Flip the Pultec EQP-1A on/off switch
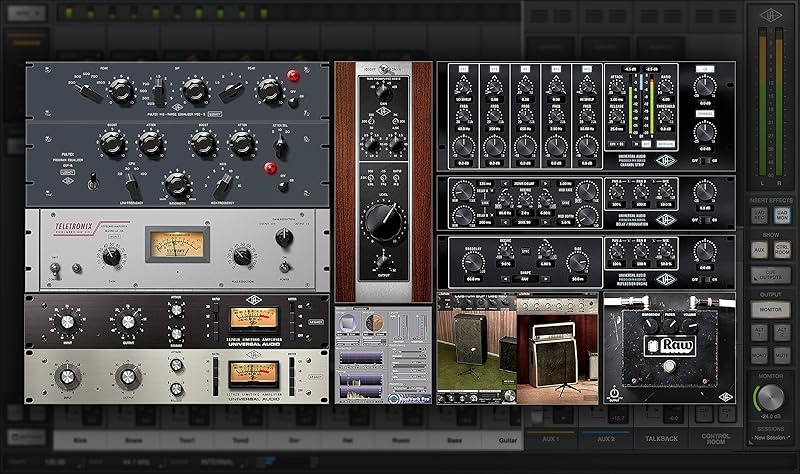The width and height of the screenshot is (800, 474). (283, 186)
